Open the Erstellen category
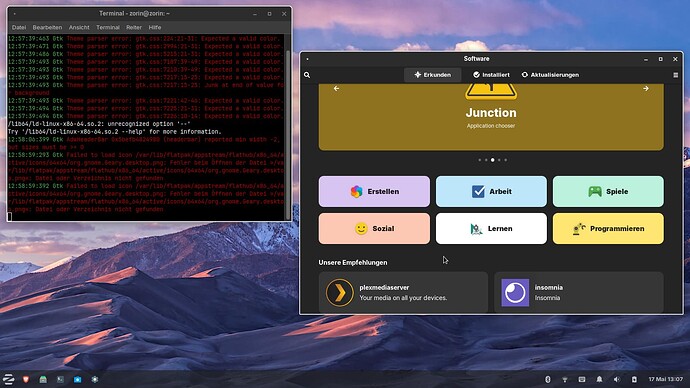Viewport: 690px width, 388px height. coord(374,191)
